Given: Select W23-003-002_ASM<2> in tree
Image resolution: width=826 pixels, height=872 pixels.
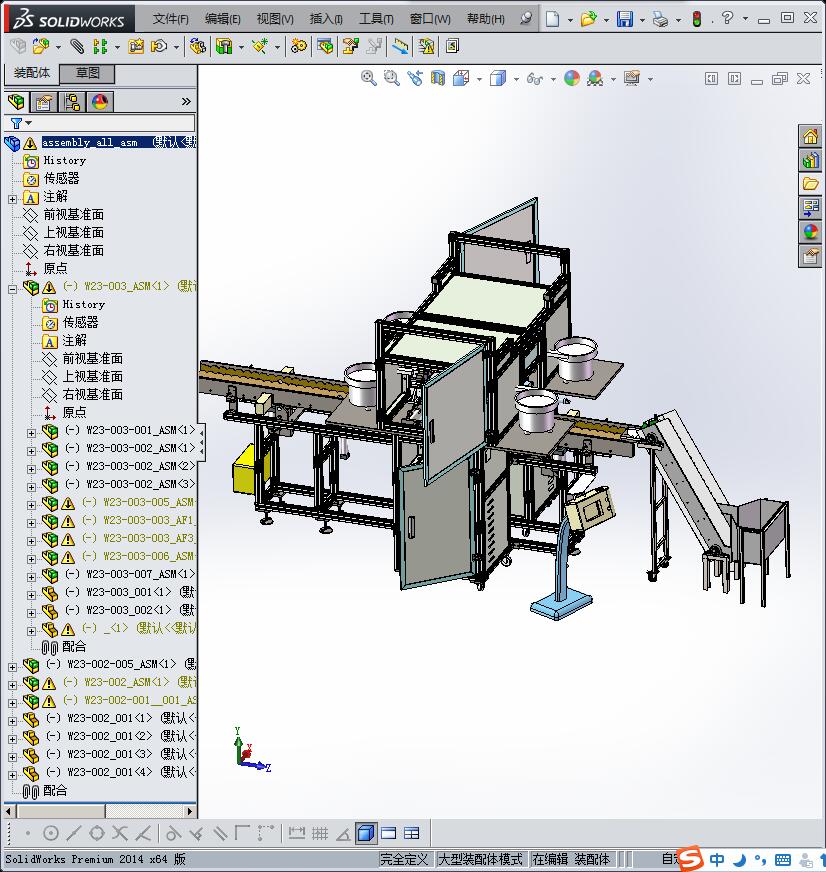Looking at the screenshot, I should tap(130, 466).
